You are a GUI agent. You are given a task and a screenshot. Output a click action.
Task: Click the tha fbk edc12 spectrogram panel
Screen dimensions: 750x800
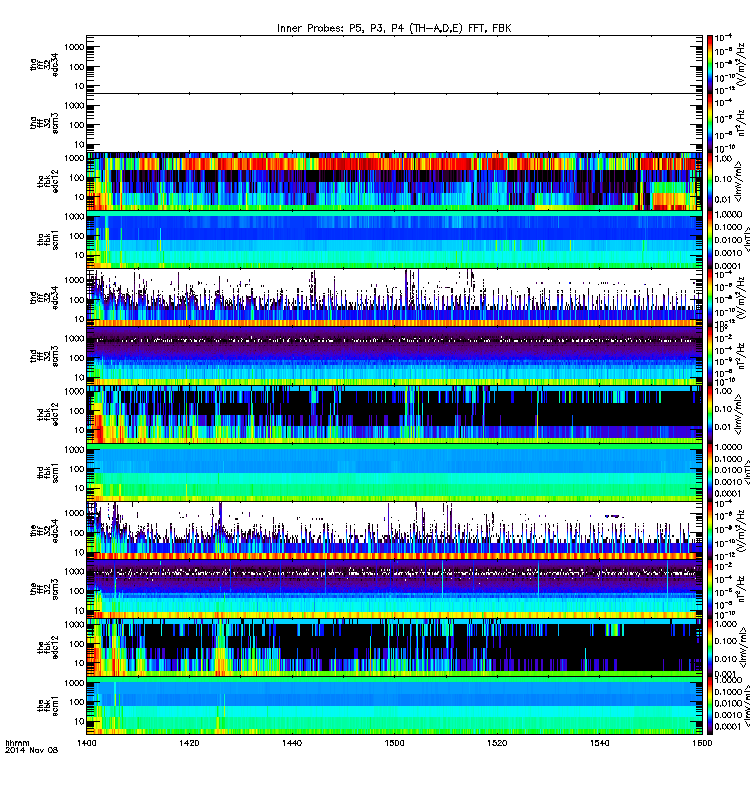click(394, 181)
